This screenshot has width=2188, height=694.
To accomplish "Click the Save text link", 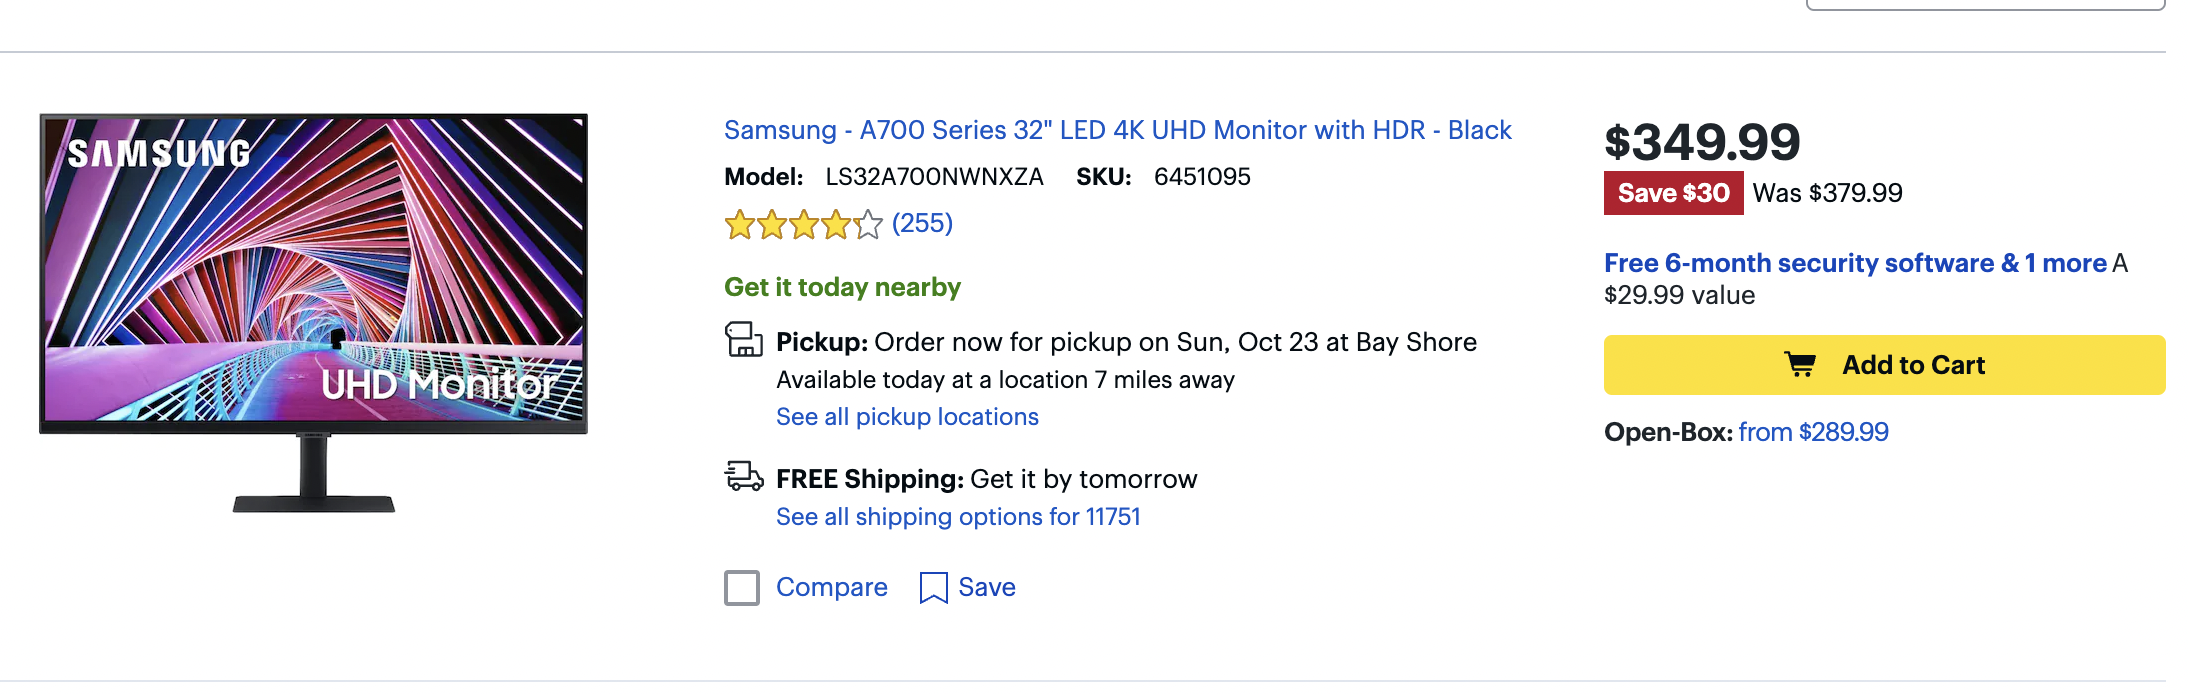I will tap(986, 587).
